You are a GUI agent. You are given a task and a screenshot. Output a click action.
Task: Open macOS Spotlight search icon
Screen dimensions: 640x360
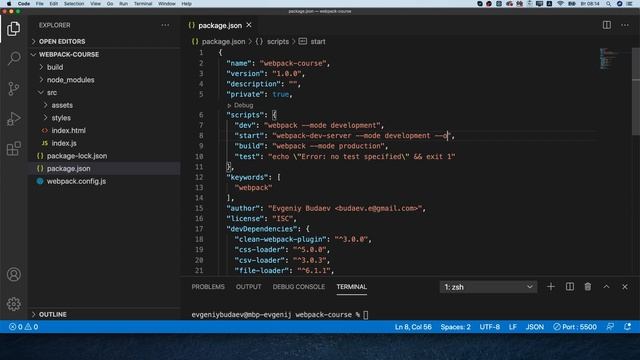609,4
